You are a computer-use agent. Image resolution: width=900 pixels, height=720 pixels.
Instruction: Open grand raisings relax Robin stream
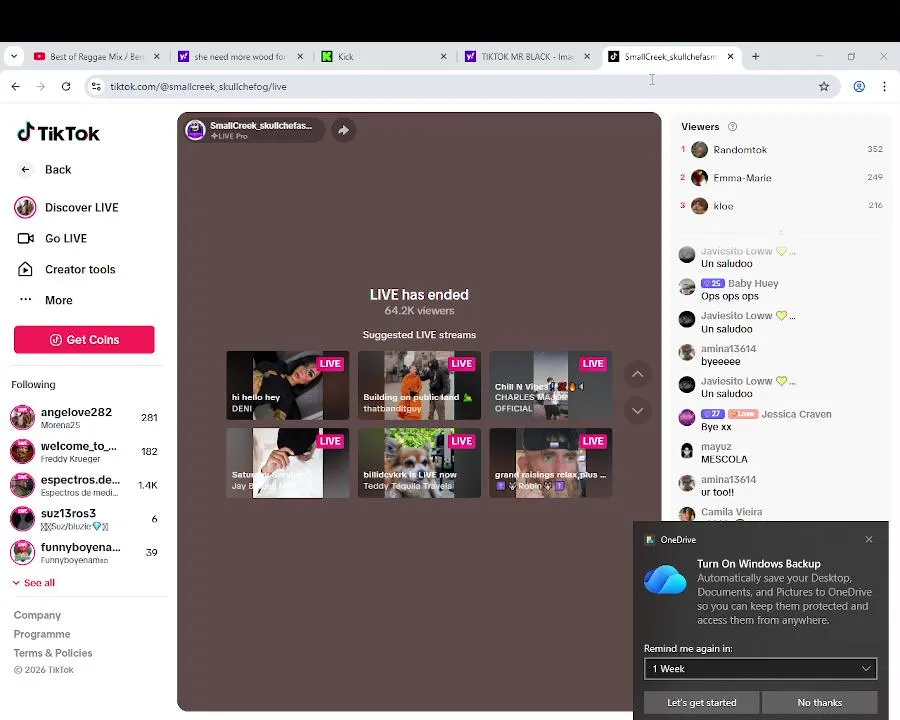pyautogui.click(x=550, y=463)
